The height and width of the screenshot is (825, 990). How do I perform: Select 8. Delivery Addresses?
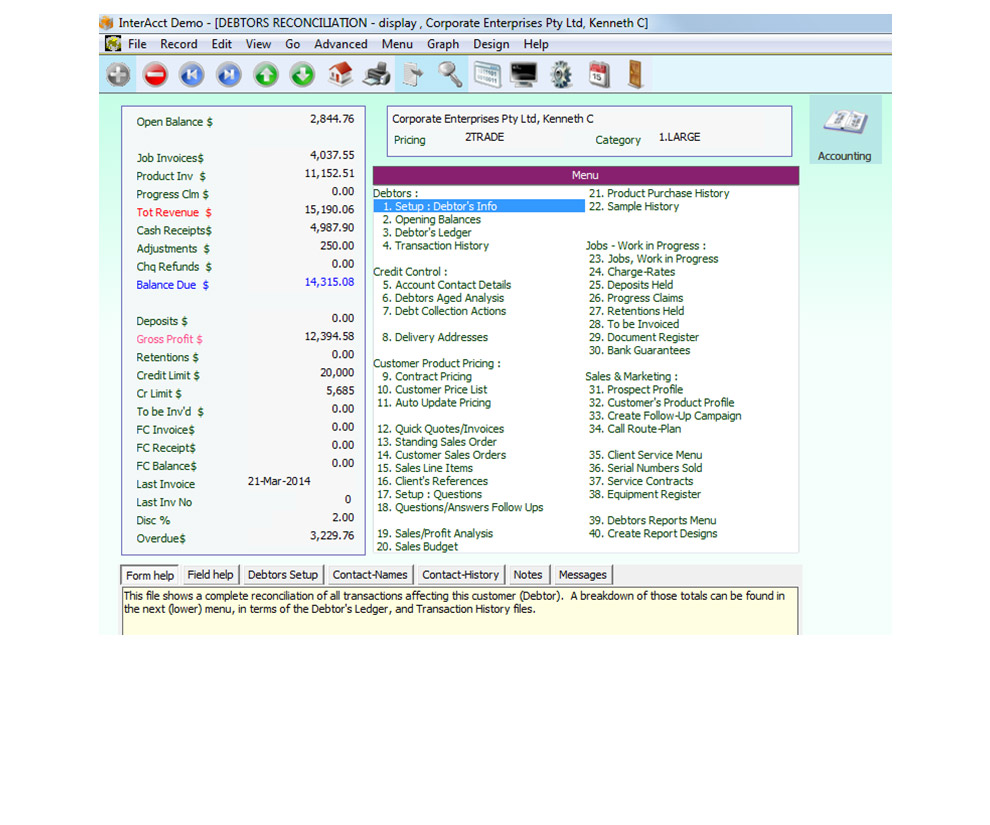[435, 338]
